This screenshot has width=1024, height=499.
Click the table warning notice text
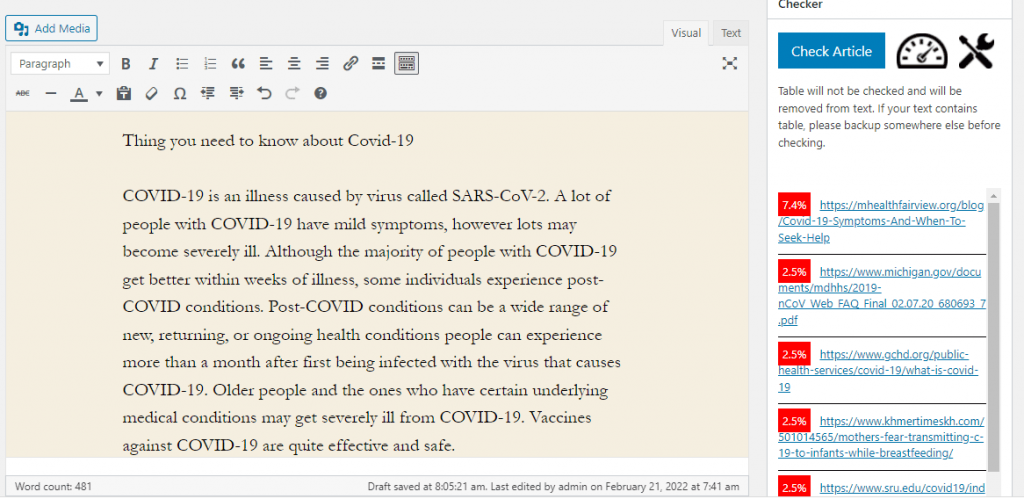pos(889,117)
